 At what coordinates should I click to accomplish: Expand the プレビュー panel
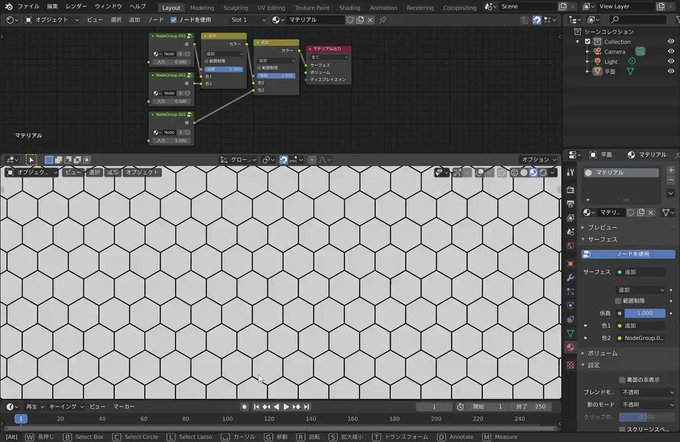point(602,227)
